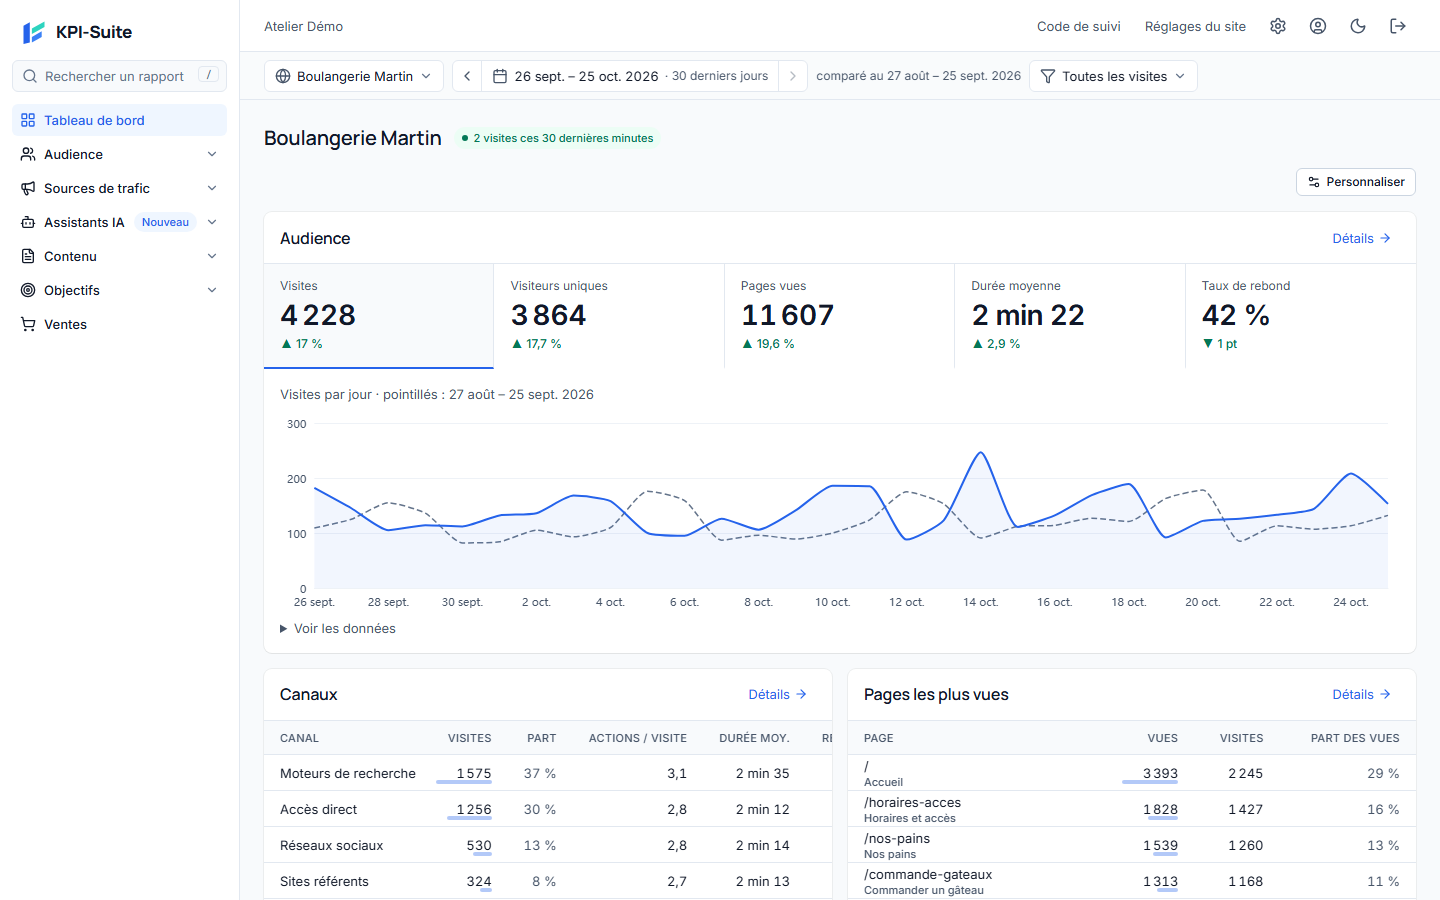The width and height of the screenshot is (1440, 900).
Task: Open the settings gear icon
Action: [x=1278, y=26]
